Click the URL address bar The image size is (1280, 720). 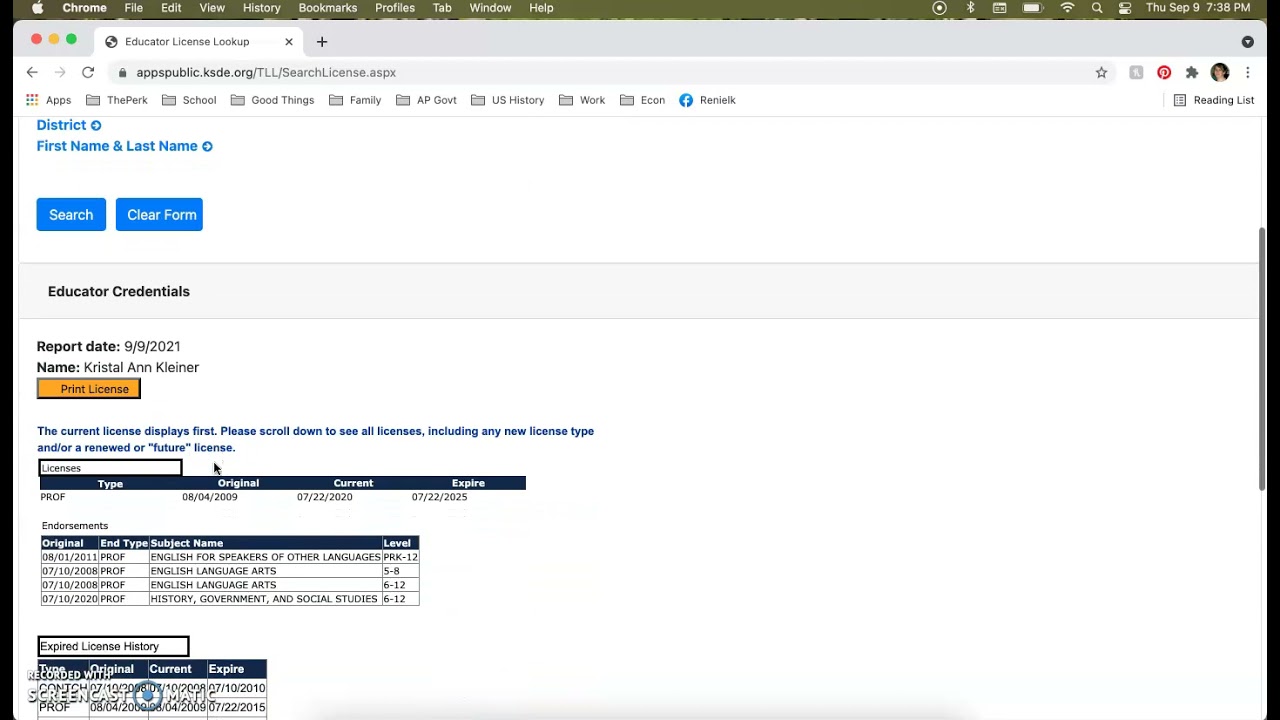pos(600,72)
